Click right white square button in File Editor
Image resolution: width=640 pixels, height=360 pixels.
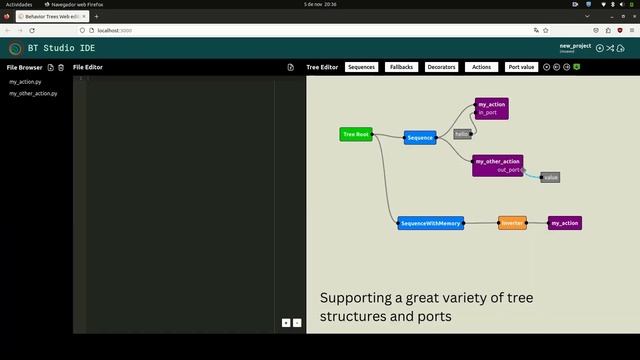(297, 323)
